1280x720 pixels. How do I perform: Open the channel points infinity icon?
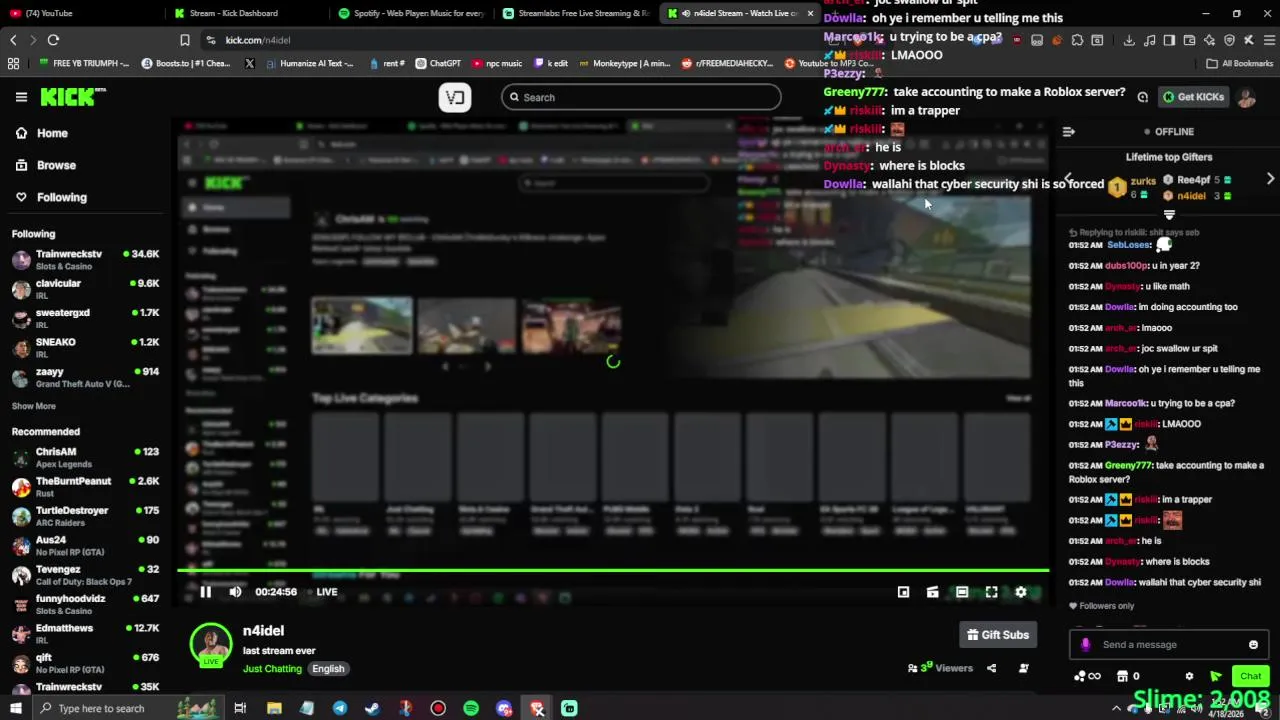pos(1087,677)
